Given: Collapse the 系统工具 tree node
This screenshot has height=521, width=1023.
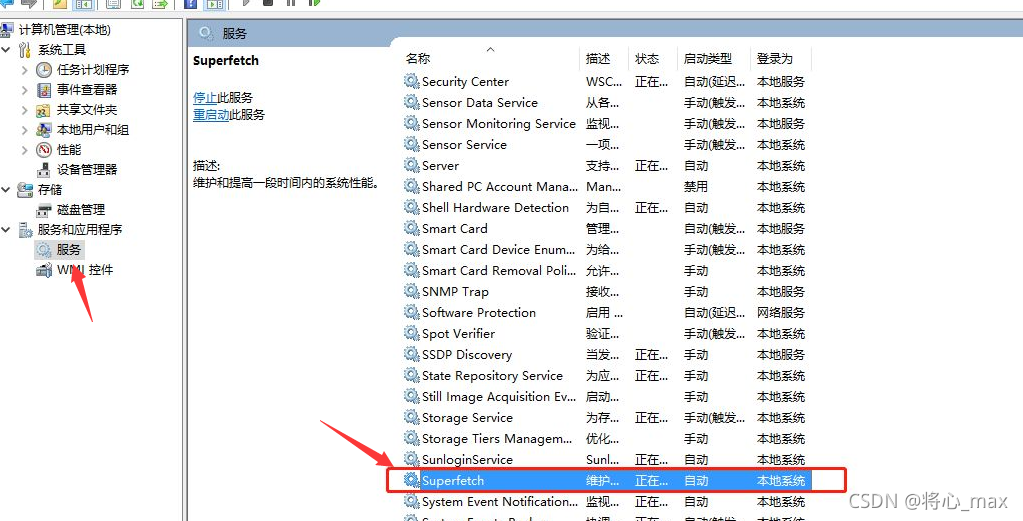Looking at the screenshot, I should (6, 50).
